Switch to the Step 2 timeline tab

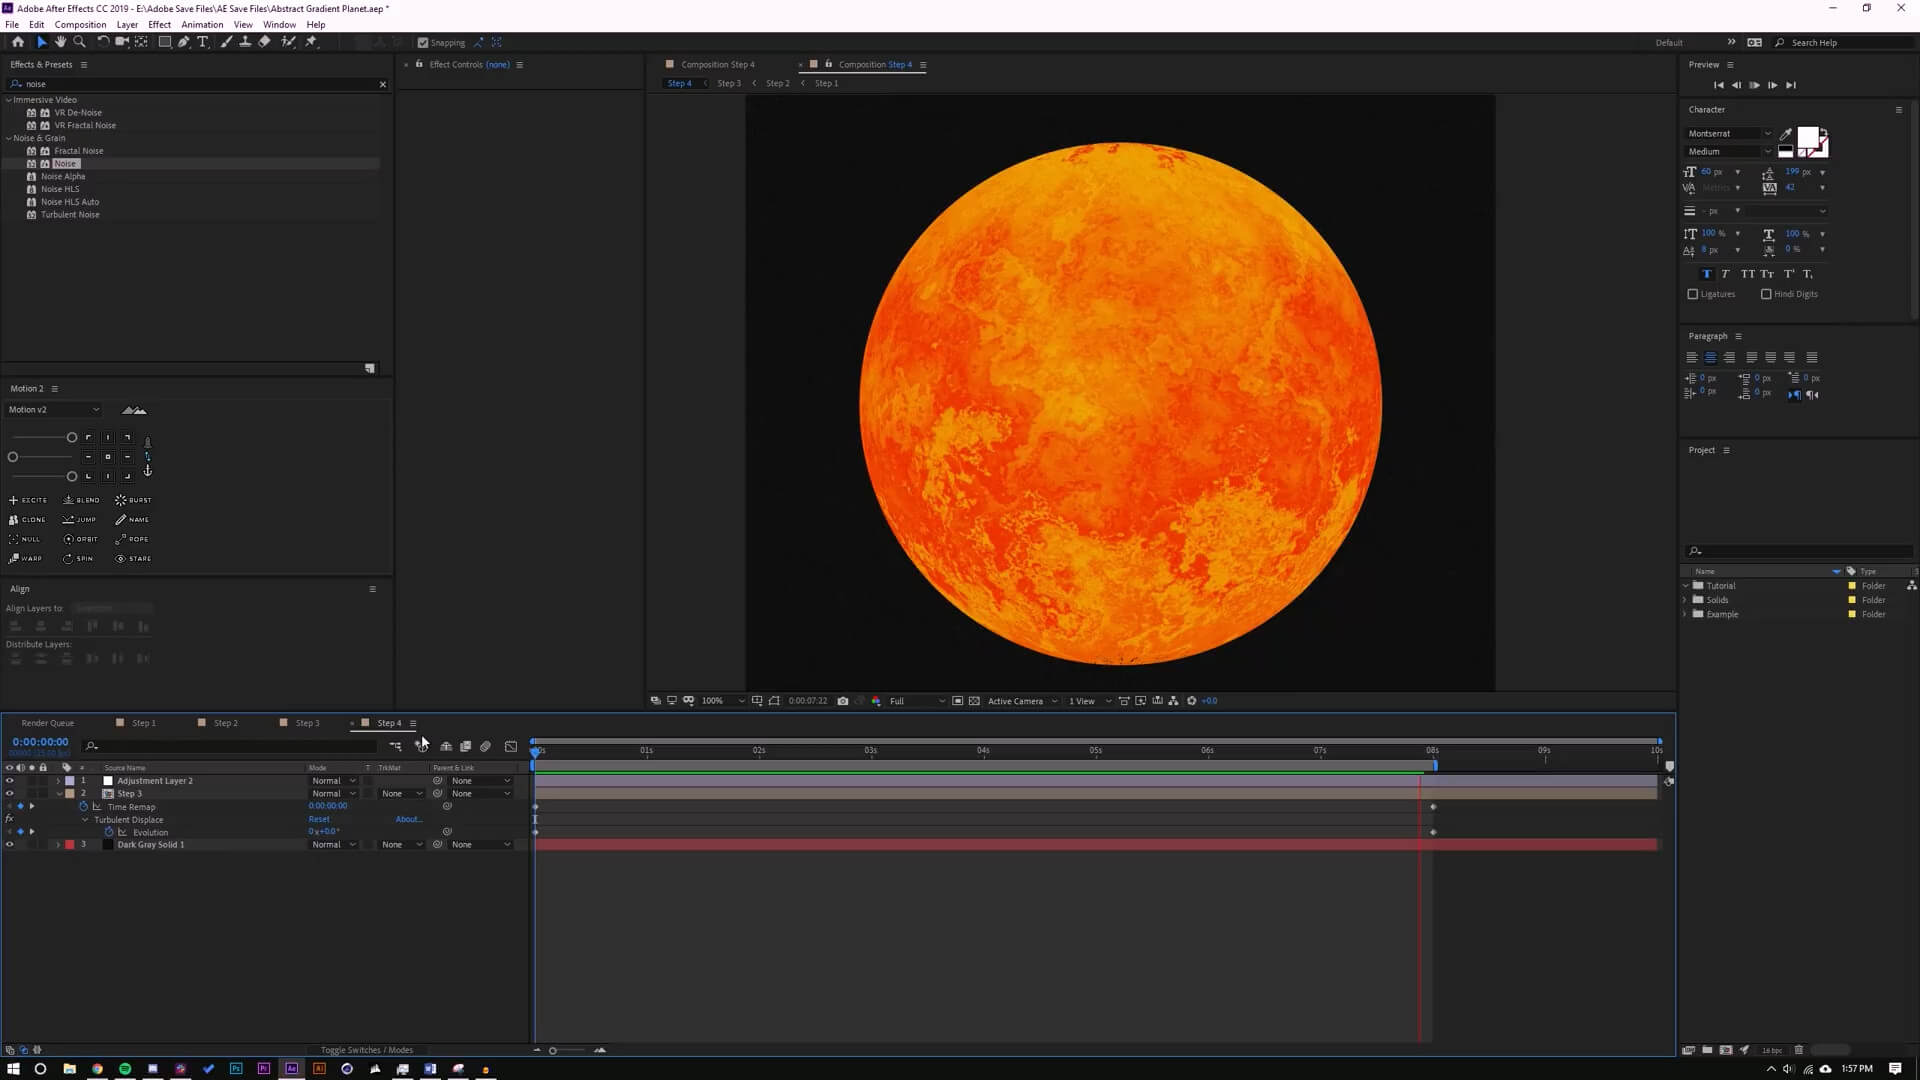click(226, 723)
